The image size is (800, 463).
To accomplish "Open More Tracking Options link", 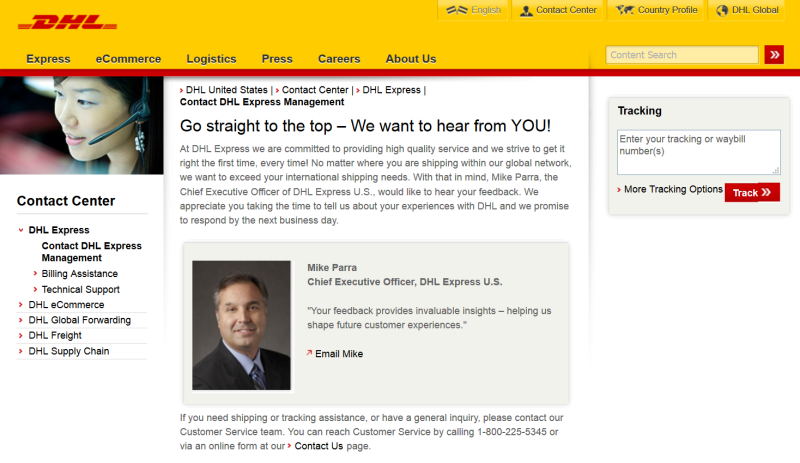I will click(x=672, y=189).
